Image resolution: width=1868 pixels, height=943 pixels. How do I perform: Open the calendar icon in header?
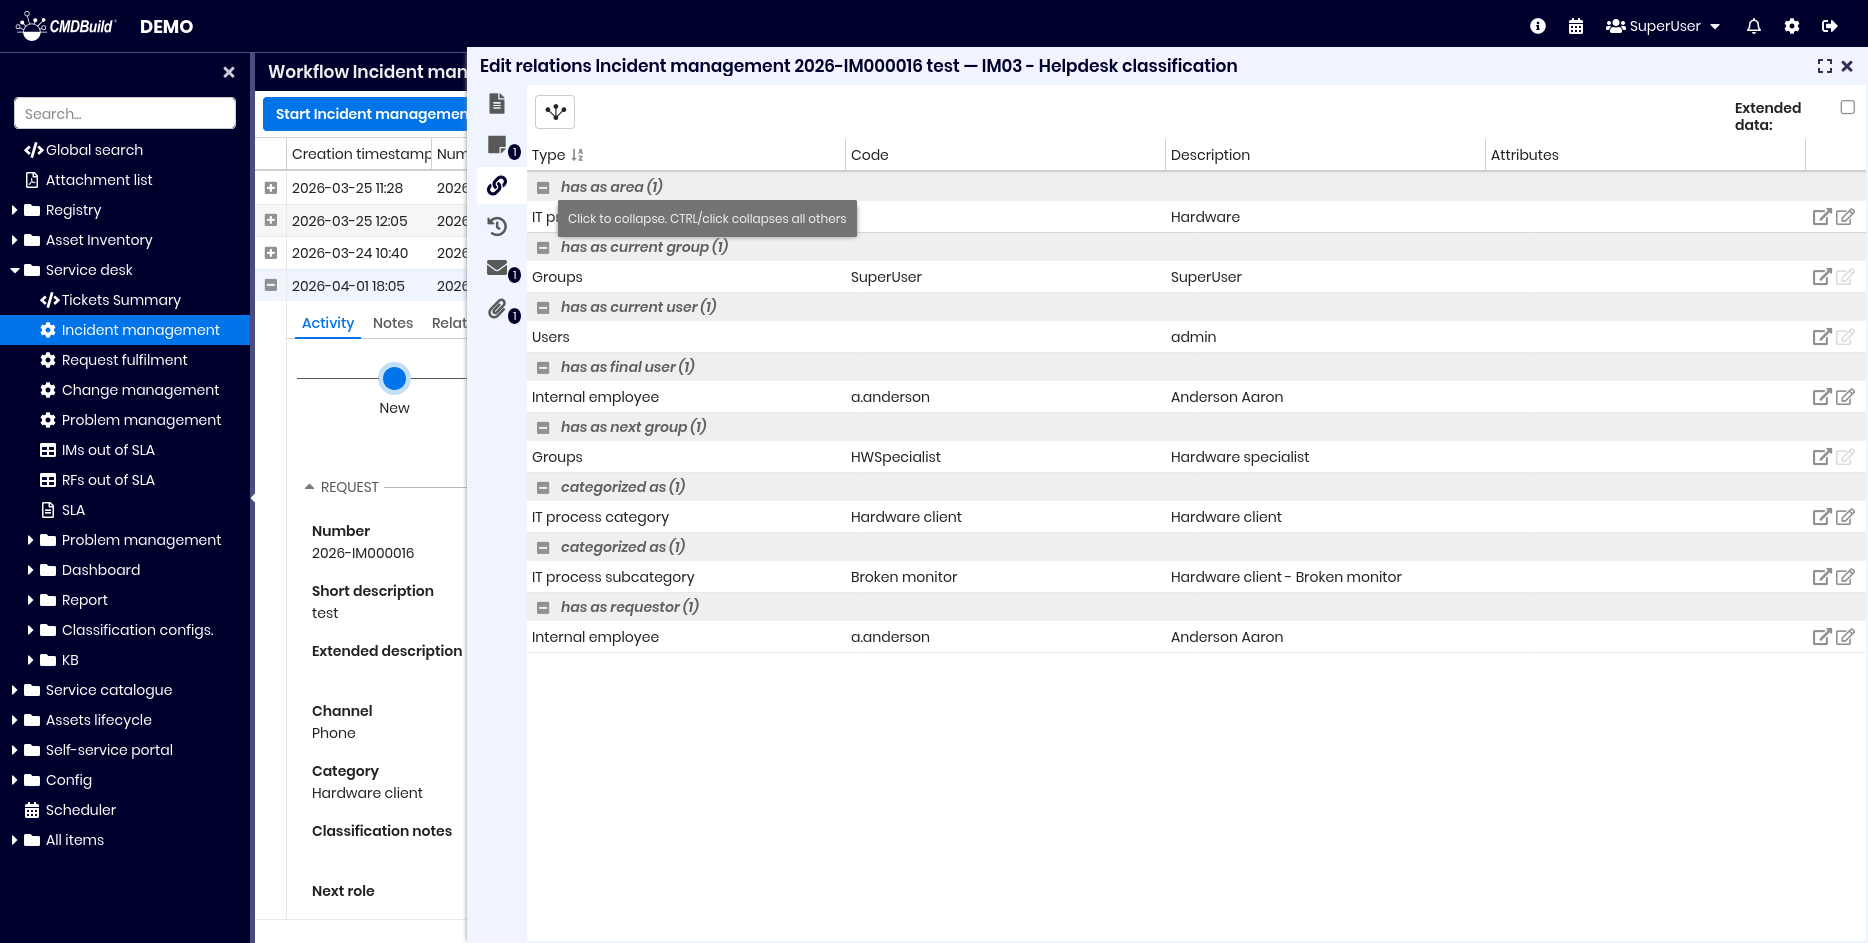click(x=1576, y=26)
